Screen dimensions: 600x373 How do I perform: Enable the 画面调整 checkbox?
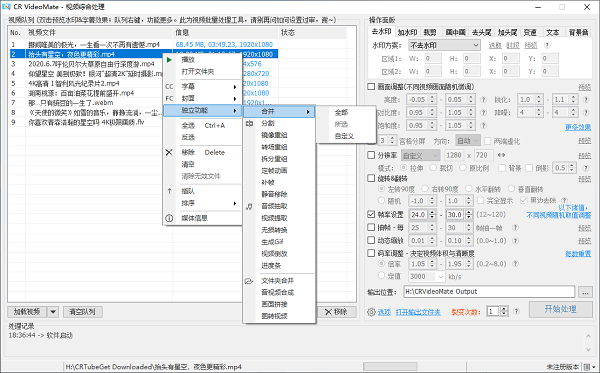coord(371,86)
